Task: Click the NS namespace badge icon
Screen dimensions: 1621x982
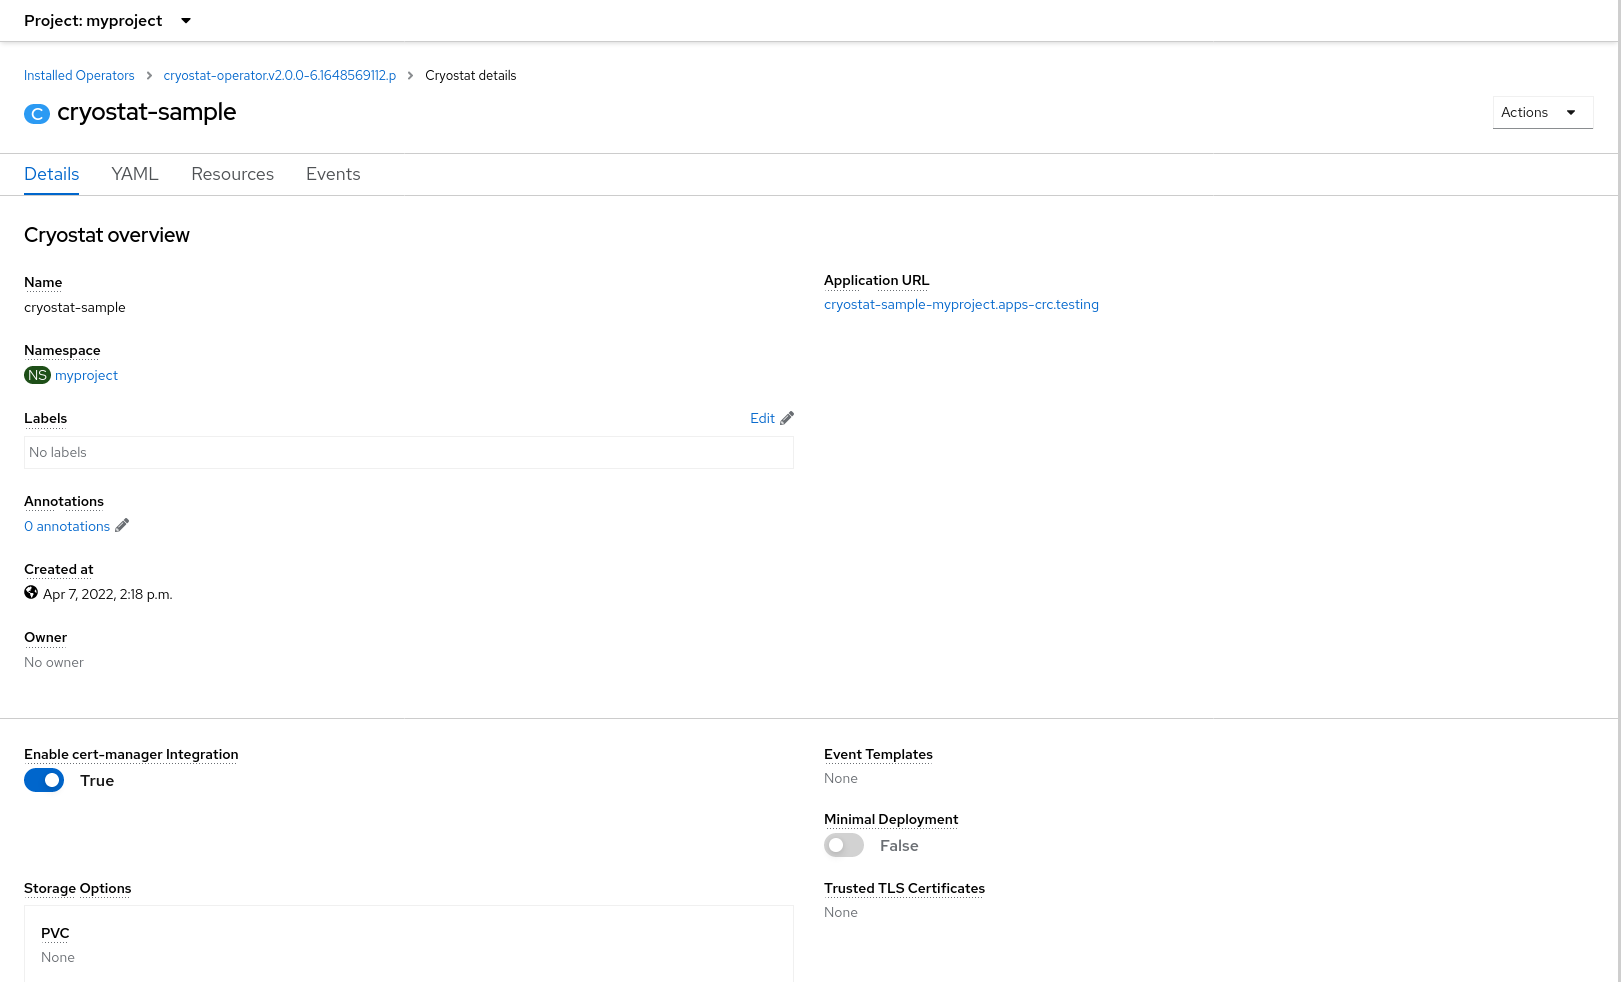Action: tap(37, 375)
